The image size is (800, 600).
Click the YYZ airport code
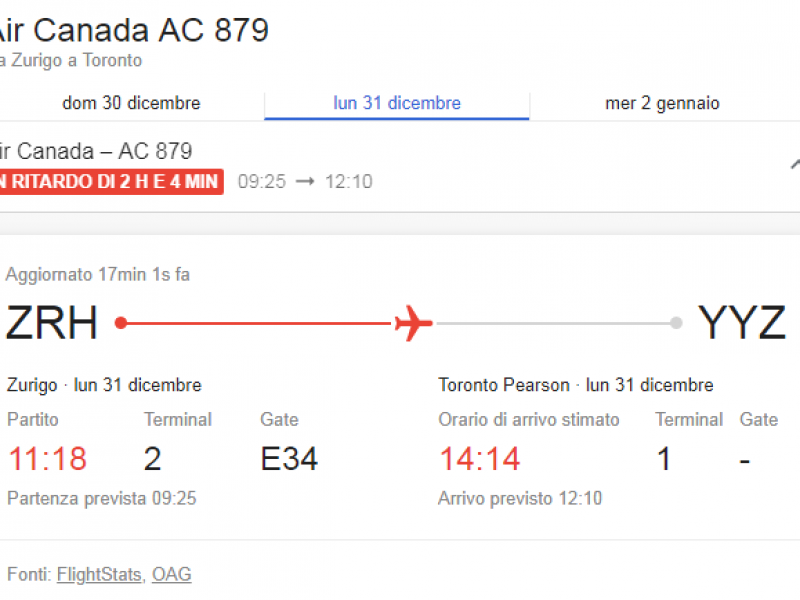click(741, 322)
